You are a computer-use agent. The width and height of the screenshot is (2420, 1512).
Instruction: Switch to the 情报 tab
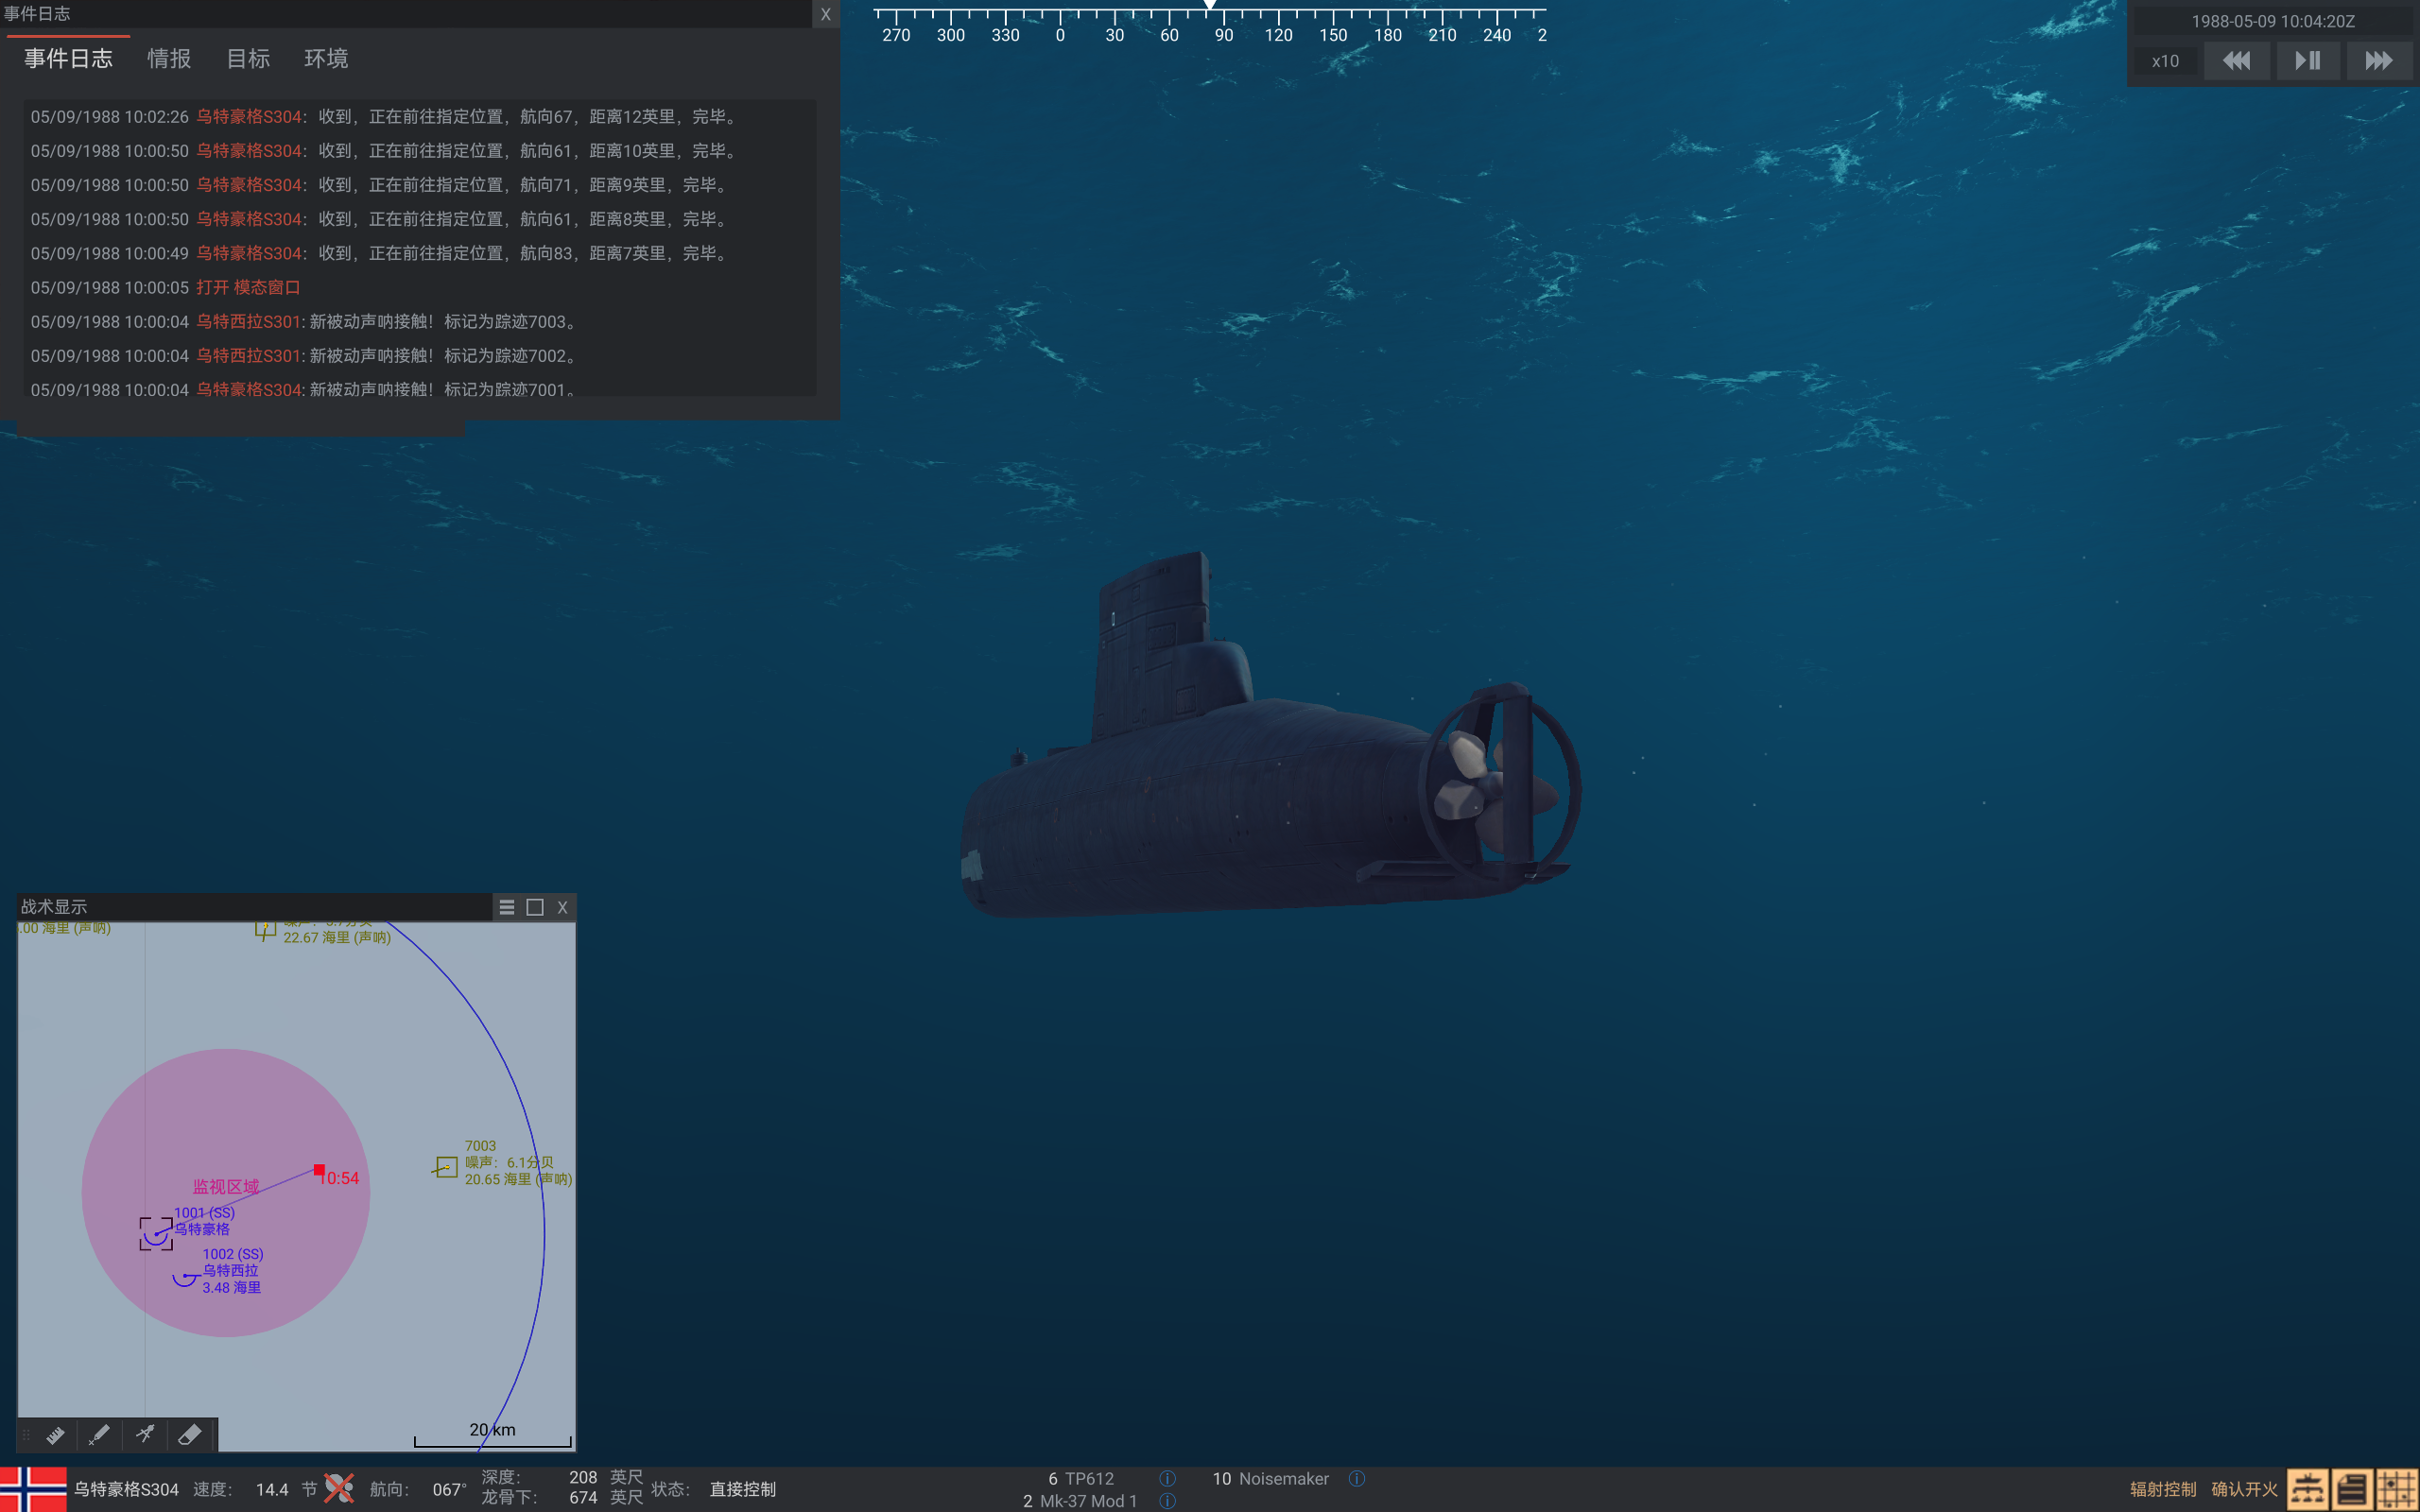click(x=169, y=59)
